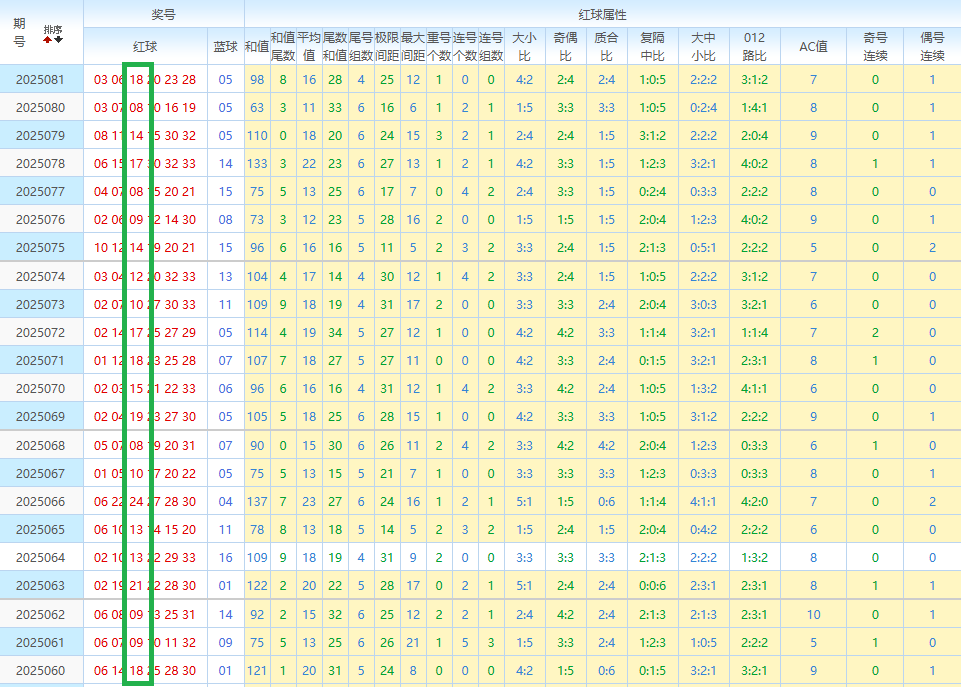
Task: Open issue 2025081 row
Action: click(40, 79)
